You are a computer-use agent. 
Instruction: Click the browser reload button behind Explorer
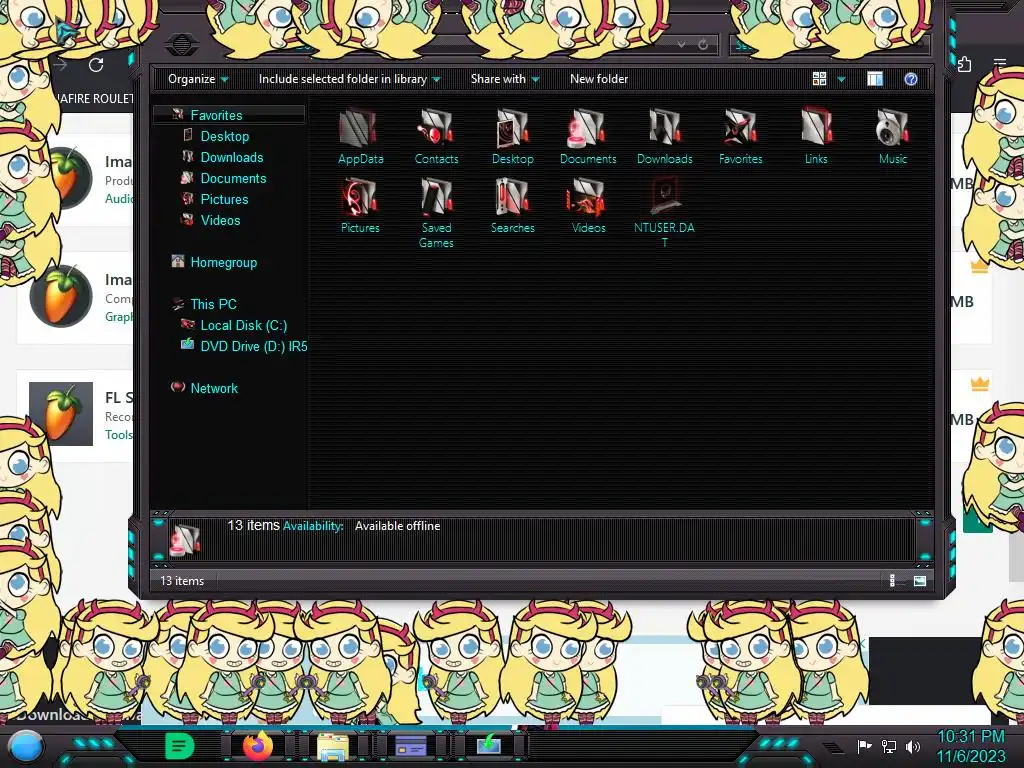tap(96, 65)
